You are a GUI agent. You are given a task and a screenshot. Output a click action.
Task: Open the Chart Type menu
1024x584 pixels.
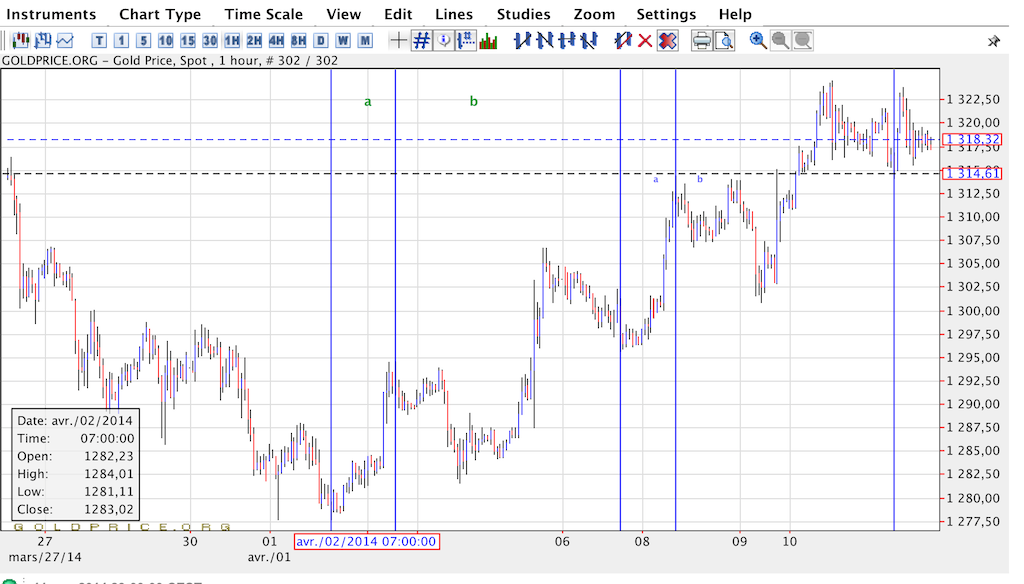(160, 14)
